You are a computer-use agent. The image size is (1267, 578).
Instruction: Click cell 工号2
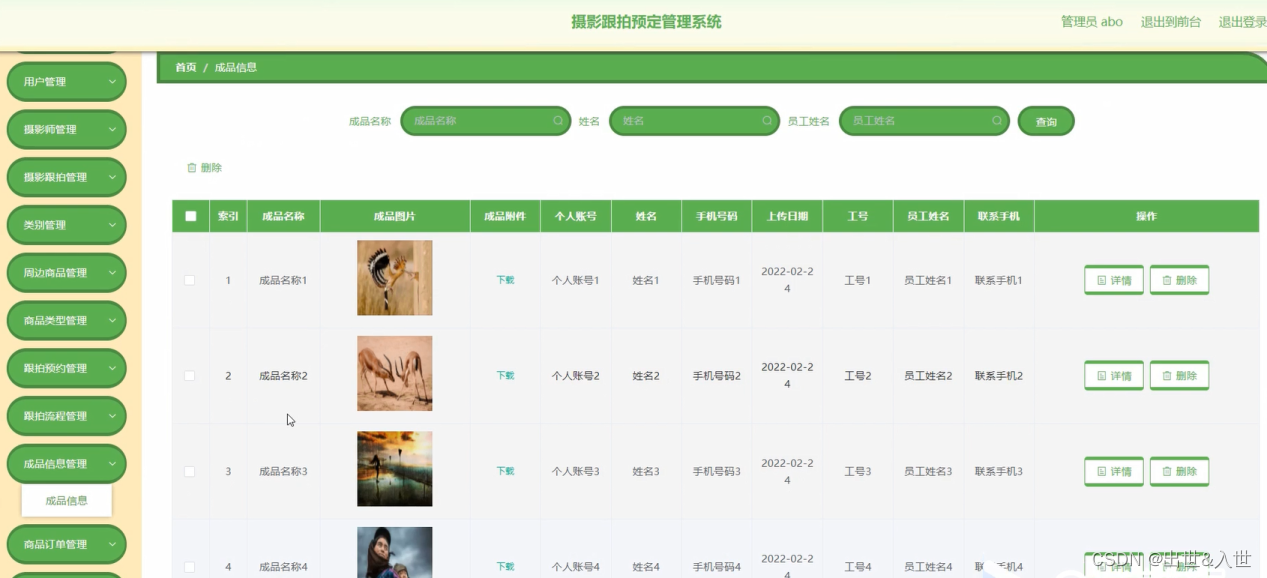pyautogui.click(x=858, y=376)
